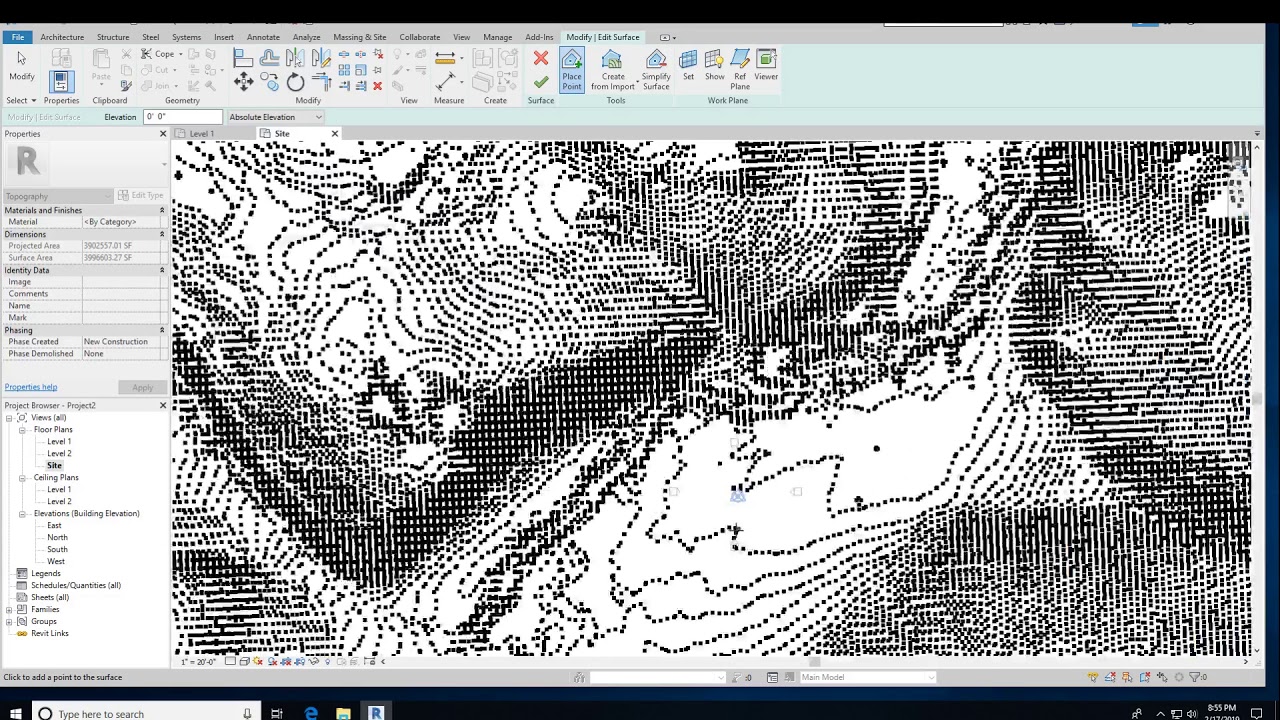Open the File menu
Screen dimensions: 1280x720
point(18,37)
